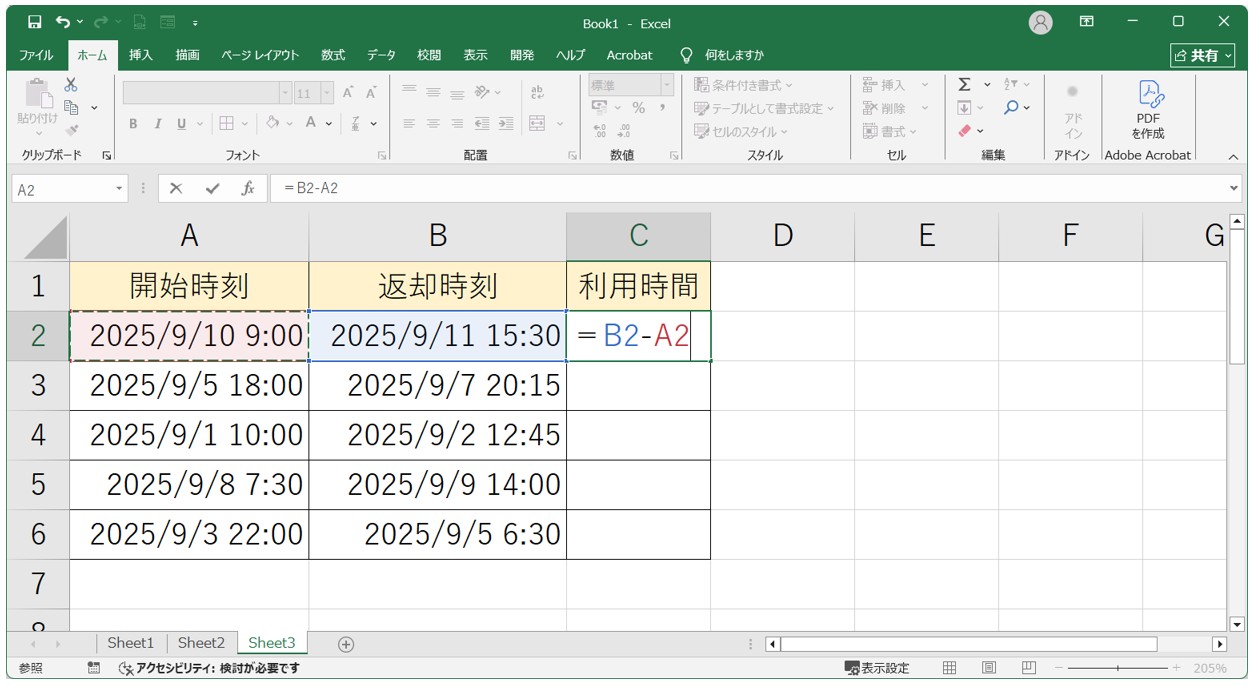Switch to Sheet2 tab
This screenshot has height=686, width=1254.
tap(201, 643)
